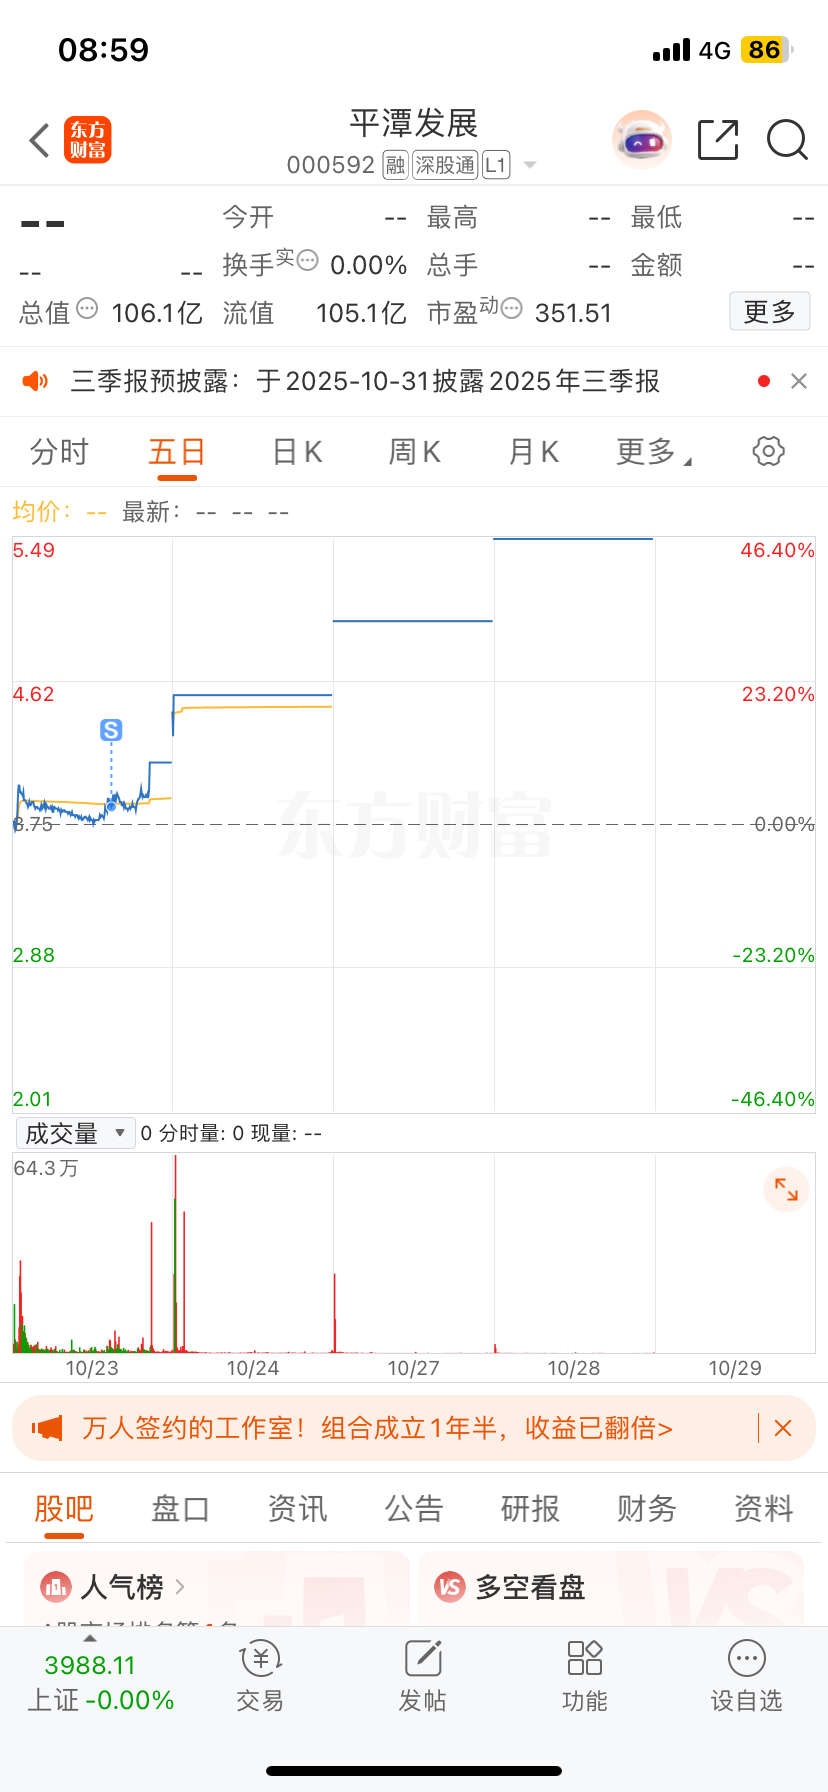Click the 更多 button in quote panel
The height and width of the screenshot is (1792, 828).
(769, 312)
